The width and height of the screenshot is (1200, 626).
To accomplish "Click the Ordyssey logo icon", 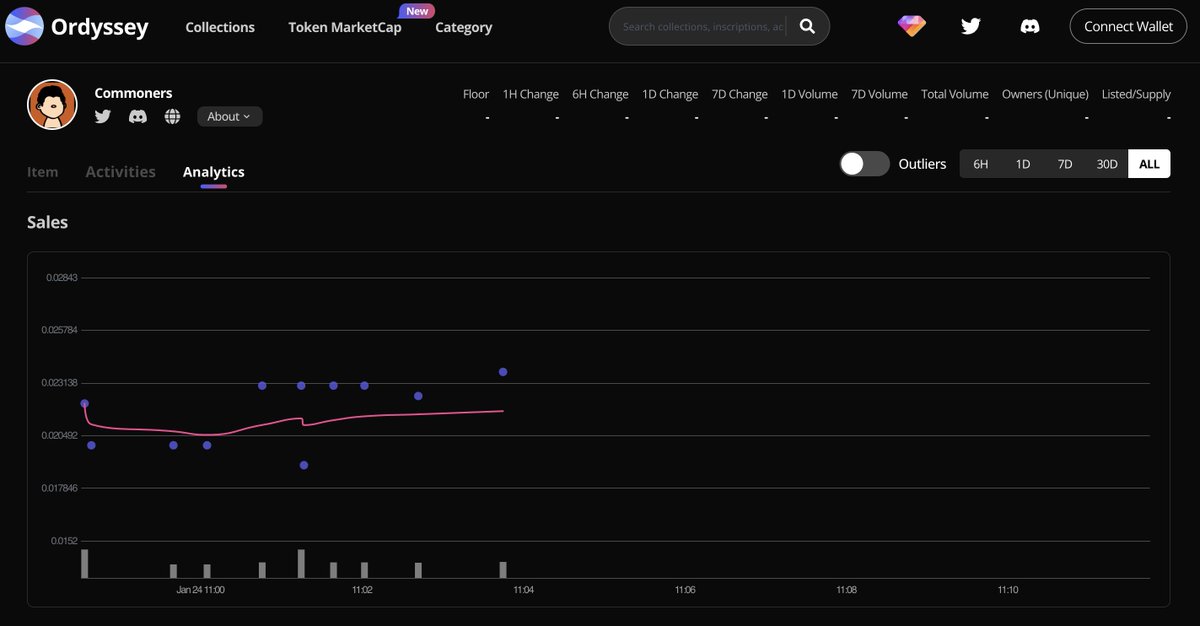I will tap(24, 27).
